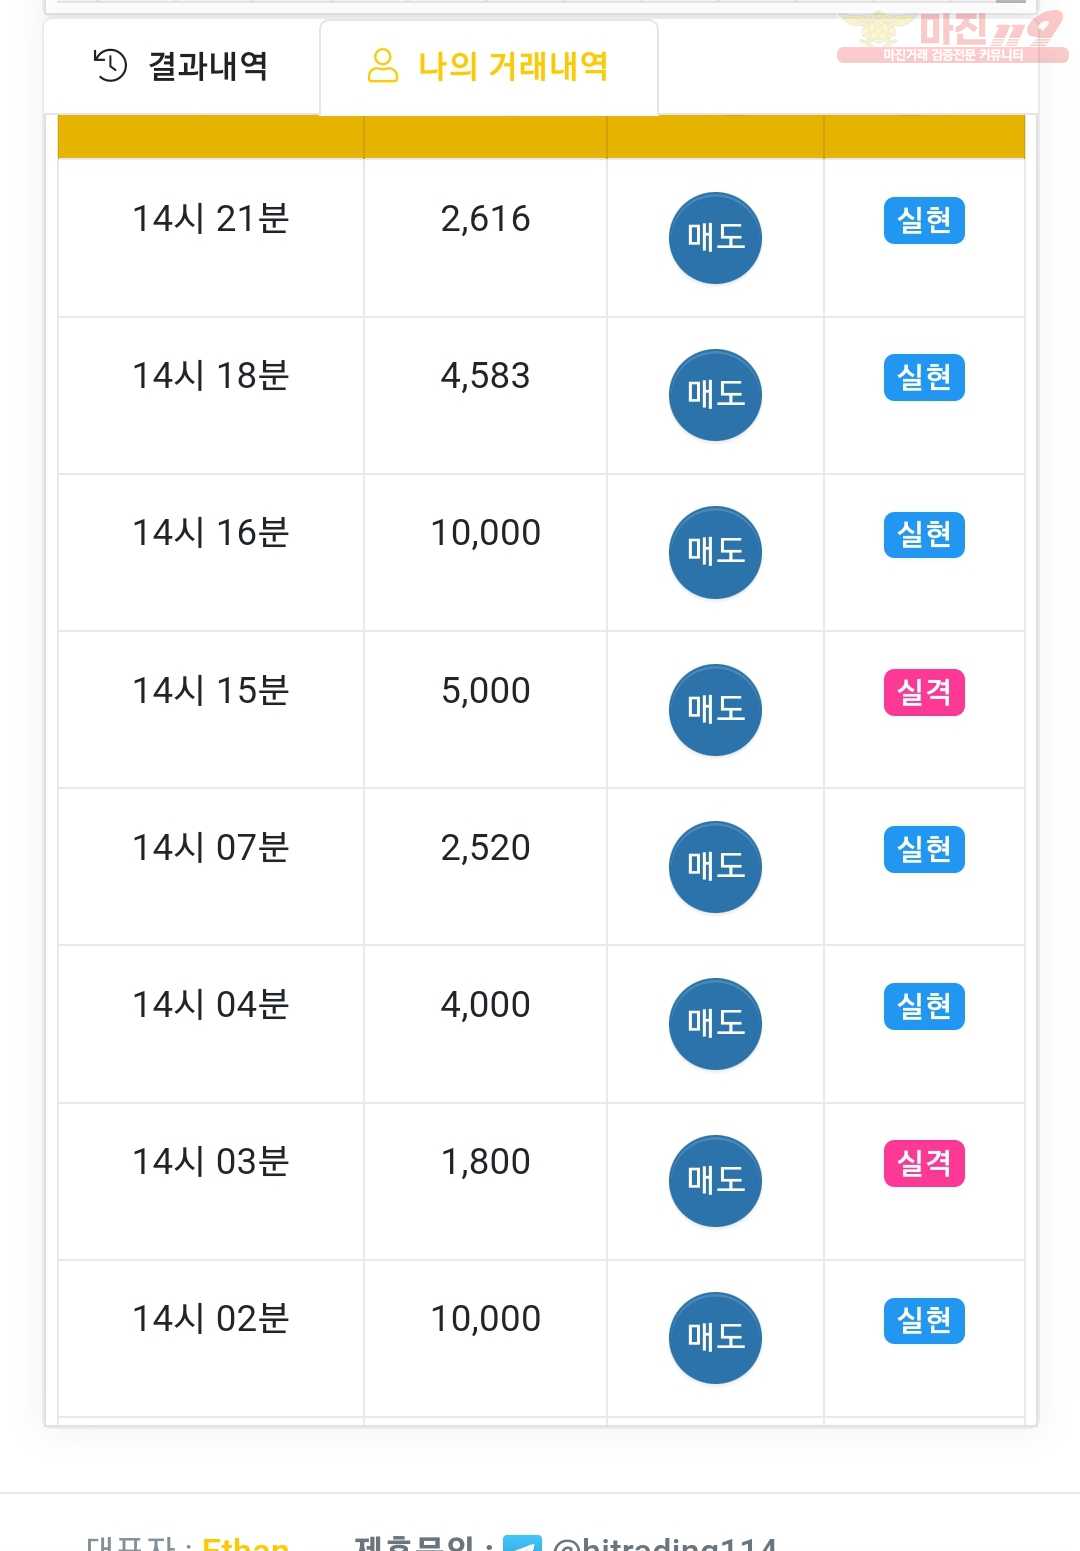Viewport: 1080px width, 1551px height.
Task: Click the 마진 community logo
Action: click(x=951, y=36)
